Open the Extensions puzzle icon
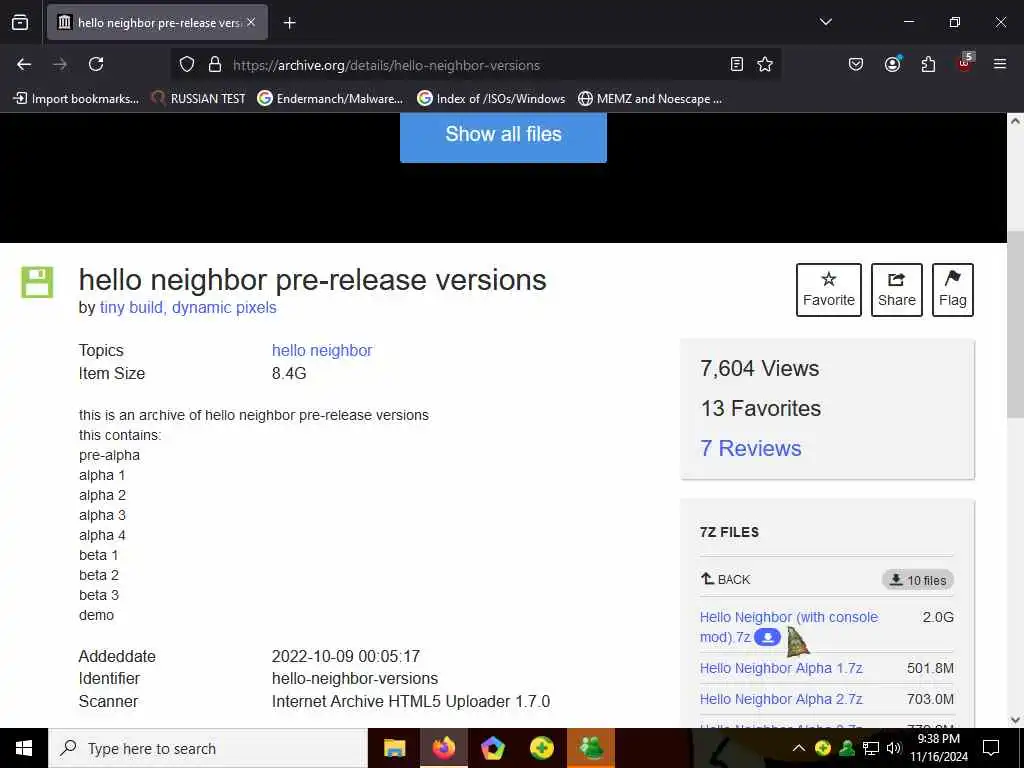The width and height of the screenshot is (1024, 768). tap(928, 64)
